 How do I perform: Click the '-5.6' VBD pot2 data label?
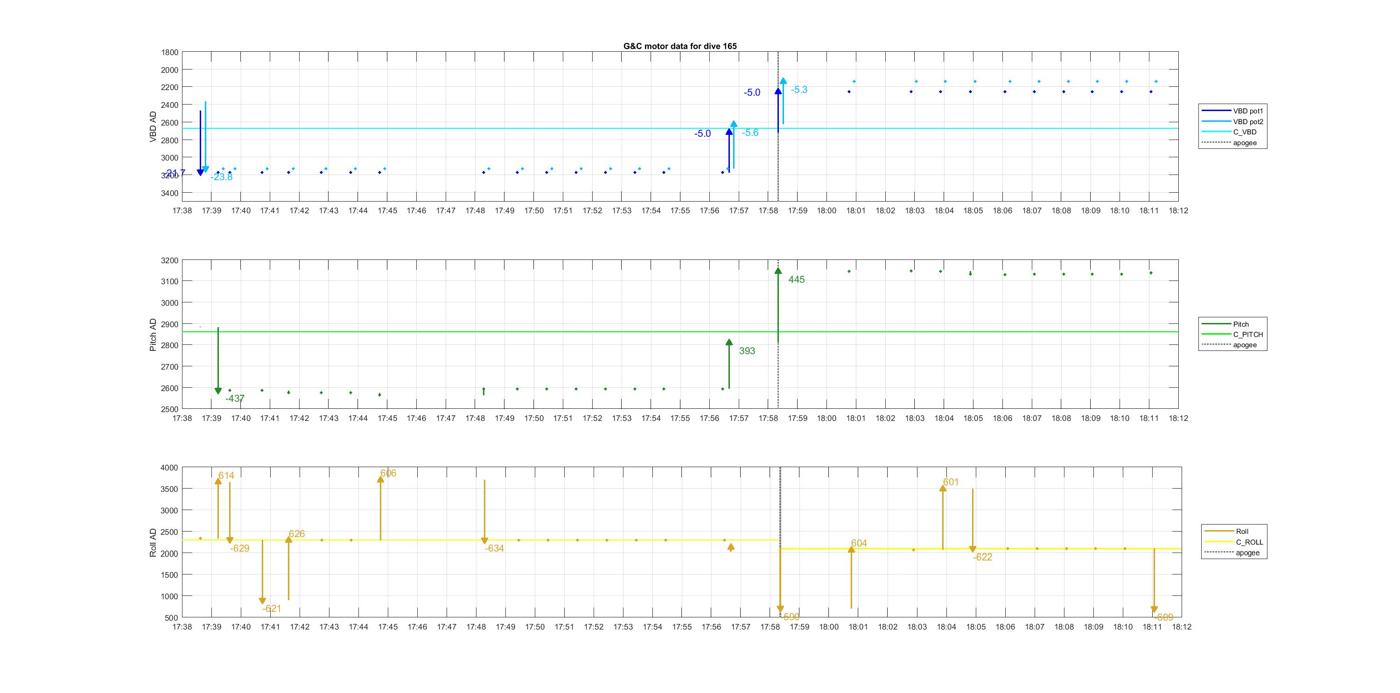750,133
